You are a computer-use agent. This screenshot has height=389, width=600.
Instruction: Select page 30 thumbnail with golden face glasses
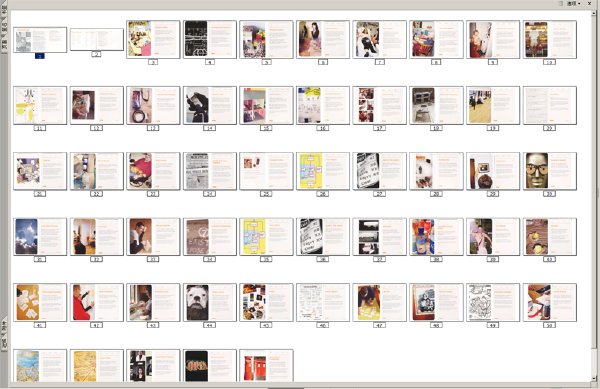tap(550, 171)
